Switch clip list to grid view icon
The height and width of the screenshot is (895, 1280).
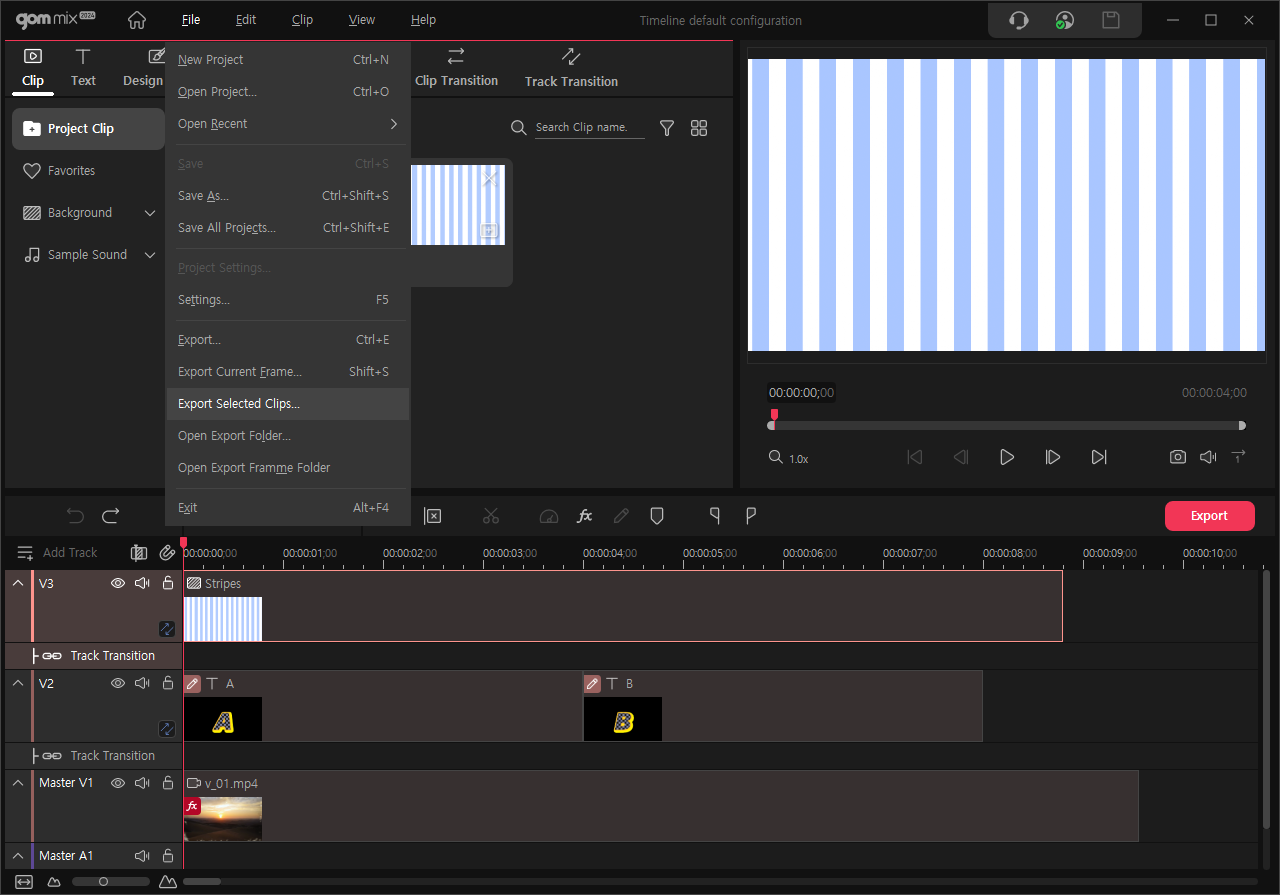click(699, 128)
